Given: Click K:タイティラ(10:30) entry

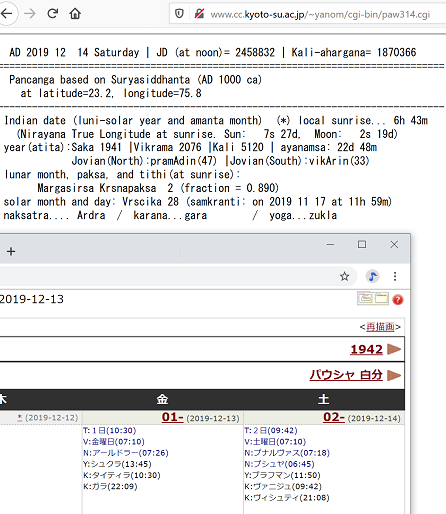Looking at the screenshot, I should tap(122, 475).
